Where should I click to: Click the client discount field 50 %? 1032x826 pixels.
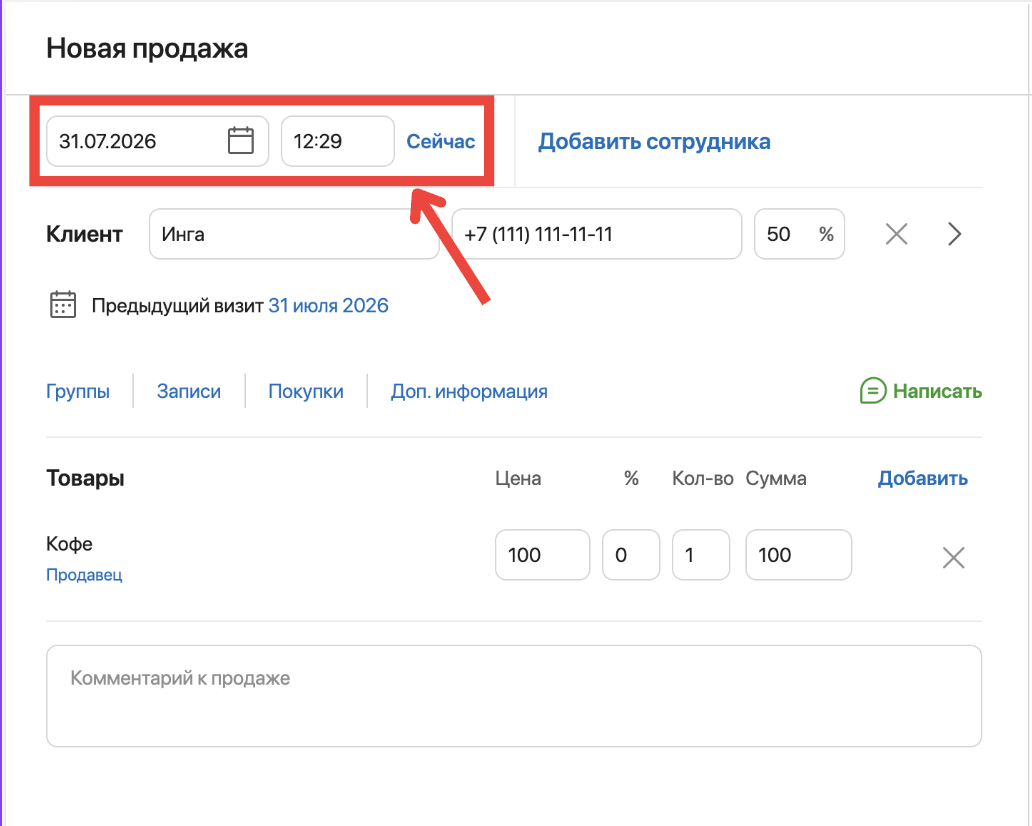pyautogui.click(x=799, y=234)
